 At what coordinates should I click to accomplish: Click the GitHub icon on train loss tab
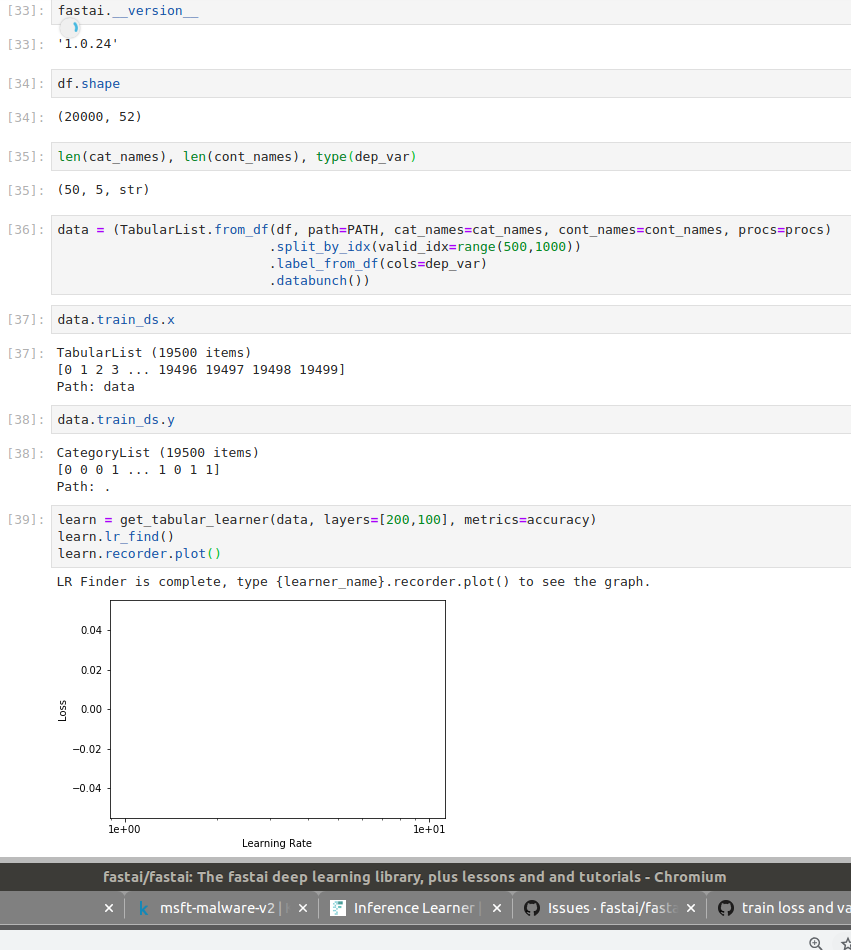(x=725, y=908)
